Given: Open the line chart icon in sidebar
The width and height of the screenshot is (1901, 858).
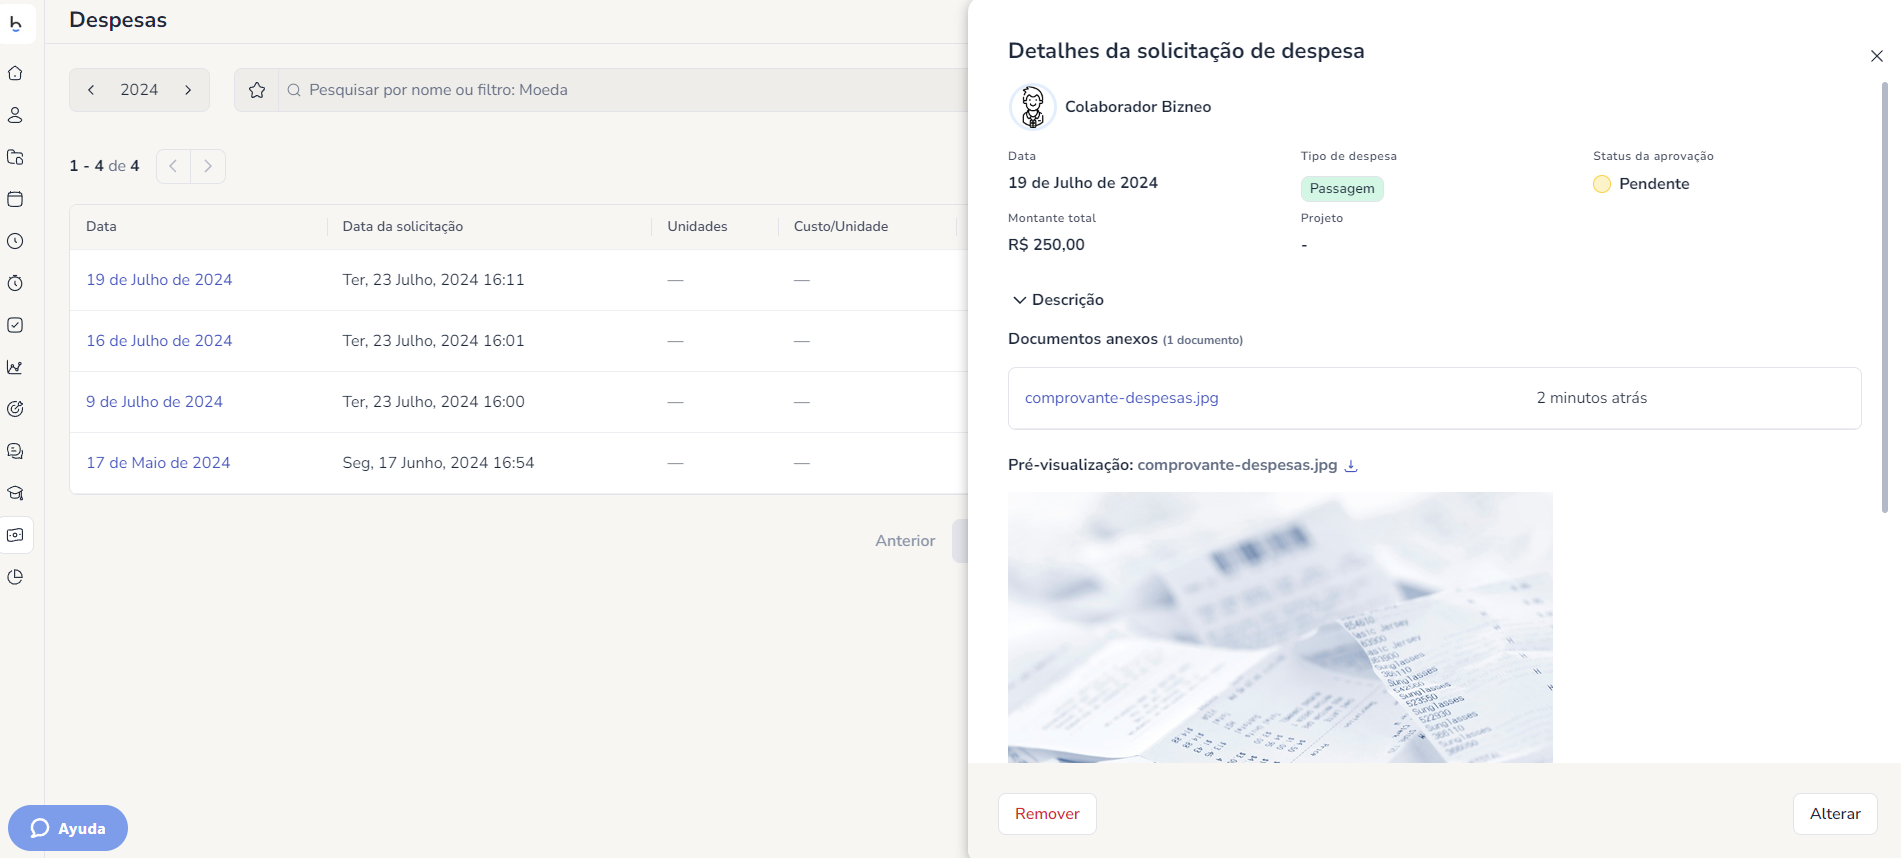Looking at the screenshot, I should point(15,367).
